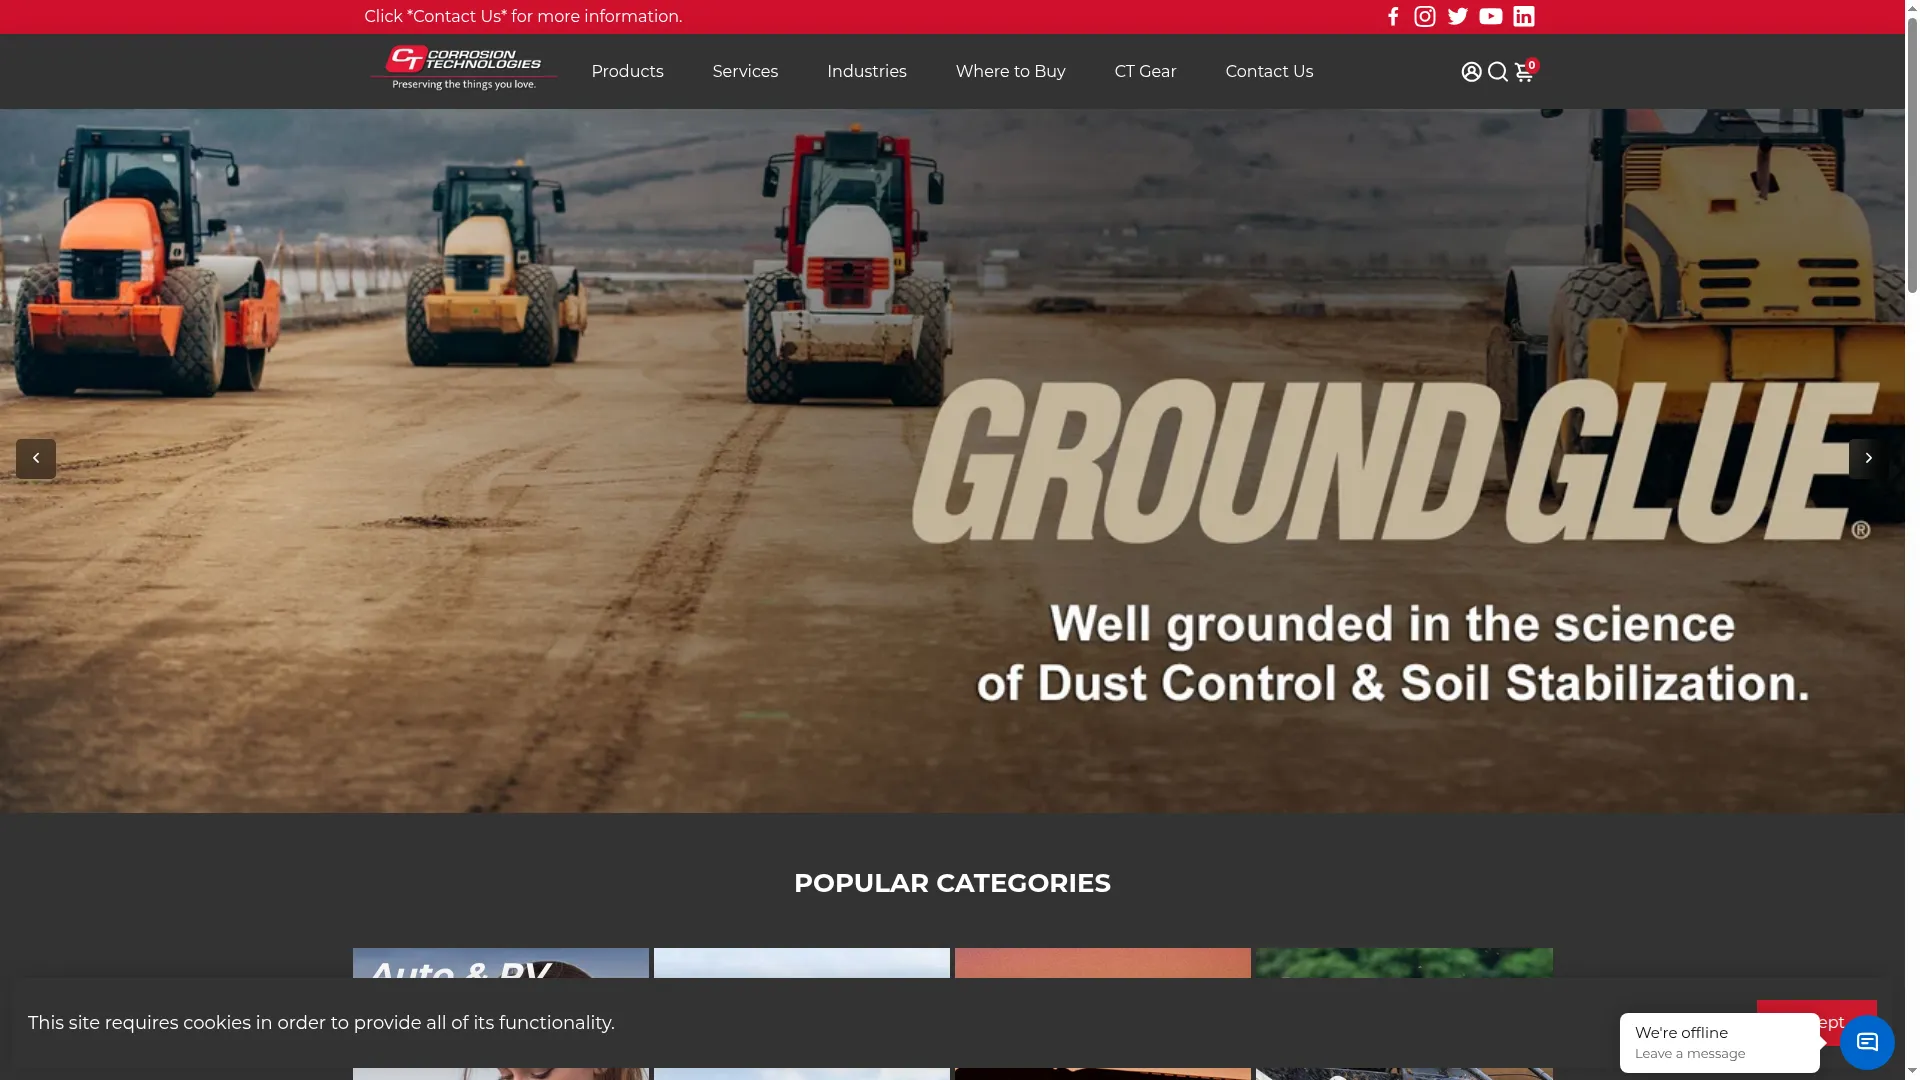
Task: Open the user account icon
Action: (1471, 72)
